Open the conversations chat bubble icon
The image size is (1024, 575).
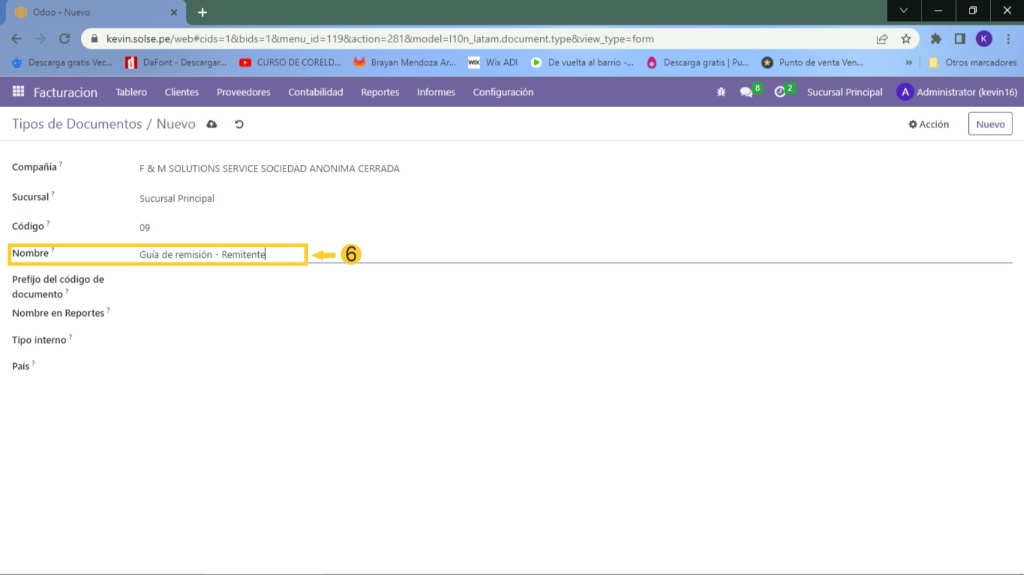click(x=746, y=92)
